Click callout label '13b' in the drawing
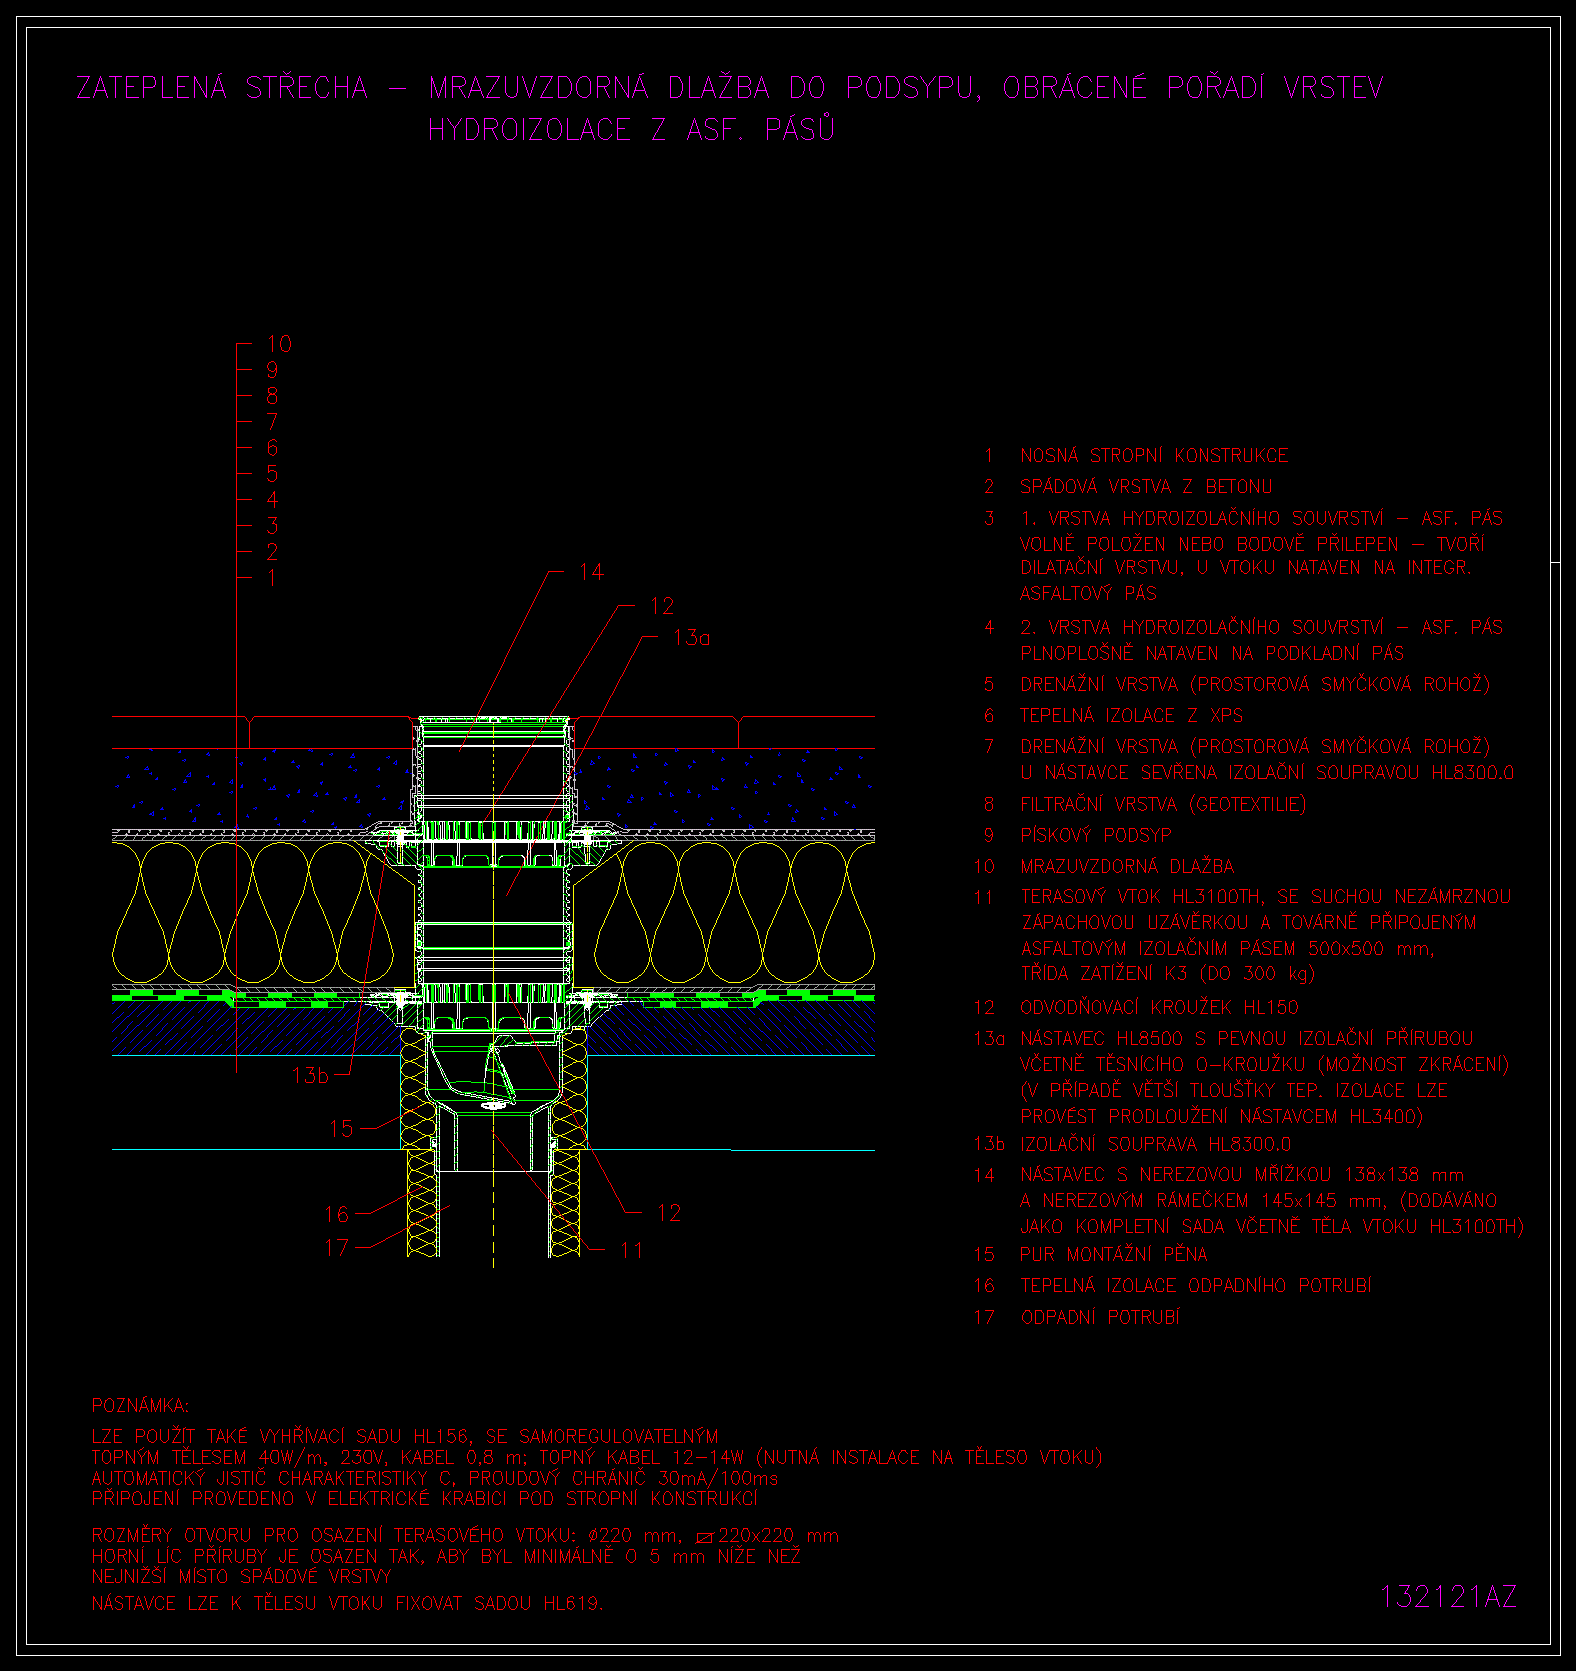Viewport: 1576px width, 1671px height. (310, 1076)
